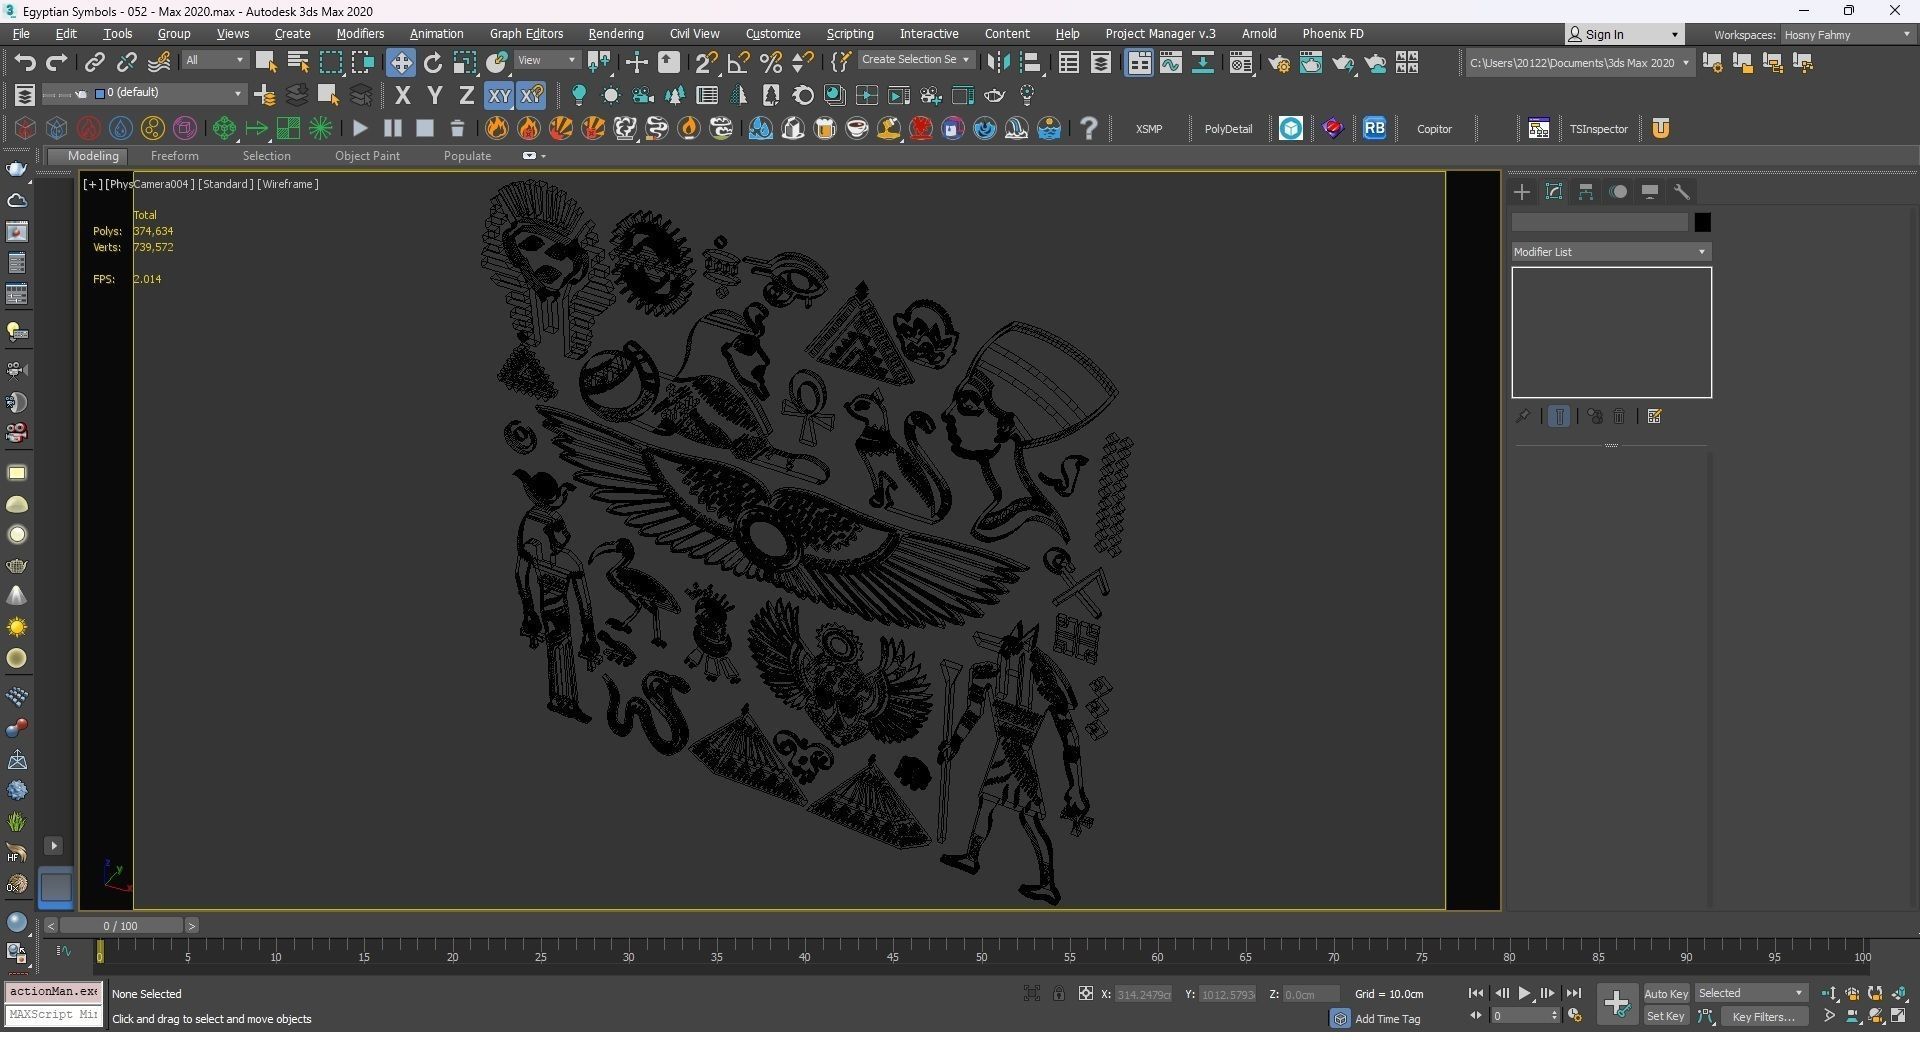Click the Redo arrow icon
This screenshot has height=1040, width=1920.
pos(57,62)
